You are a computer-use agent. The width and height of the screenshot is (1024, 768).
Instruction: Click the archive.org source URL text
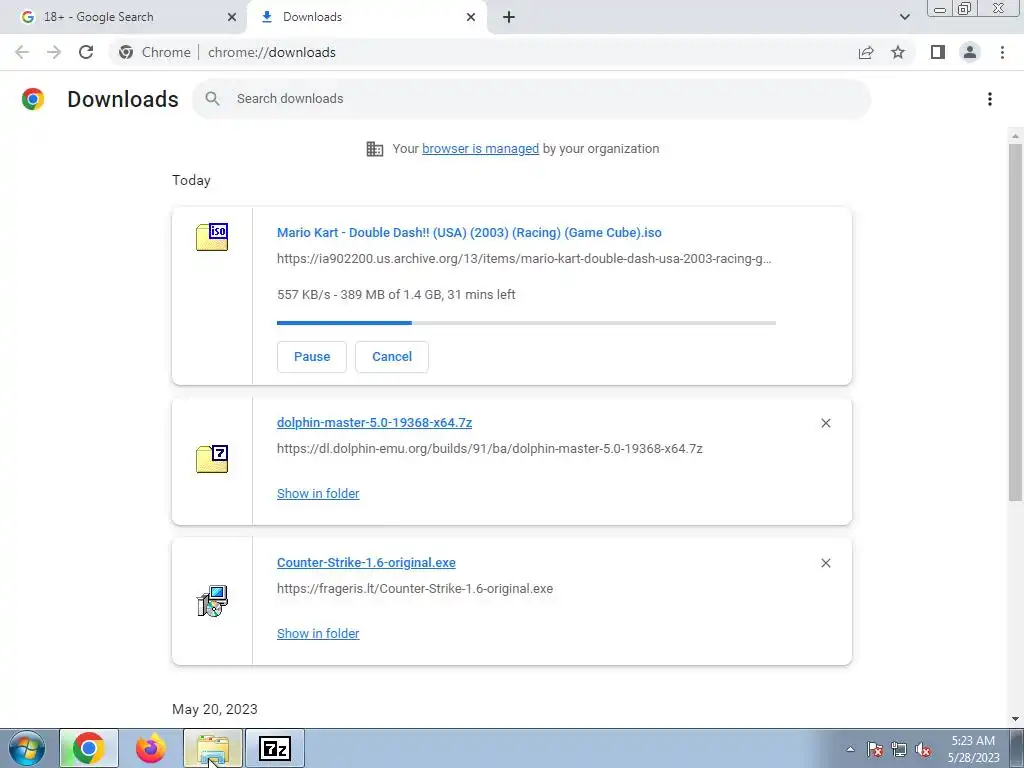tap(524, 259)
